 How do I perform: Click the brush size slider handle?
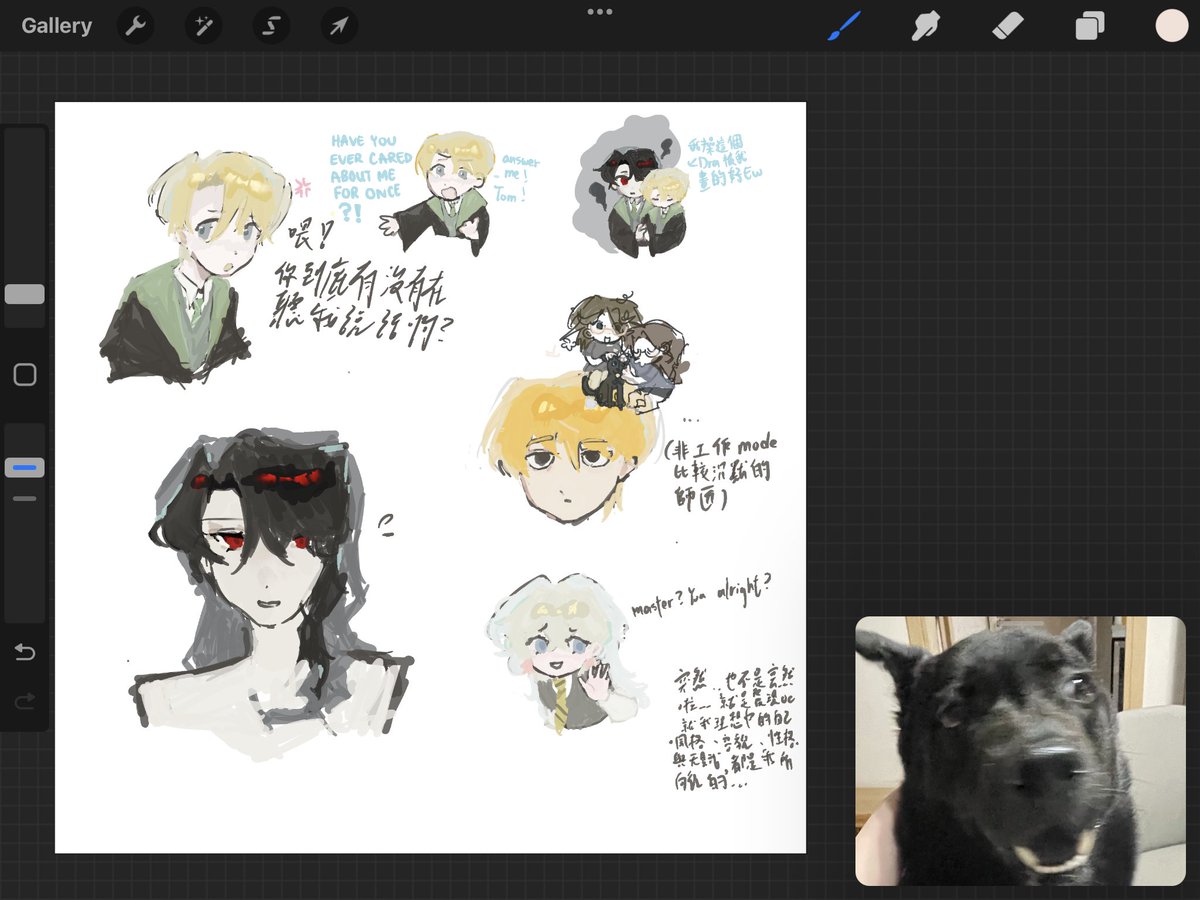25,294
